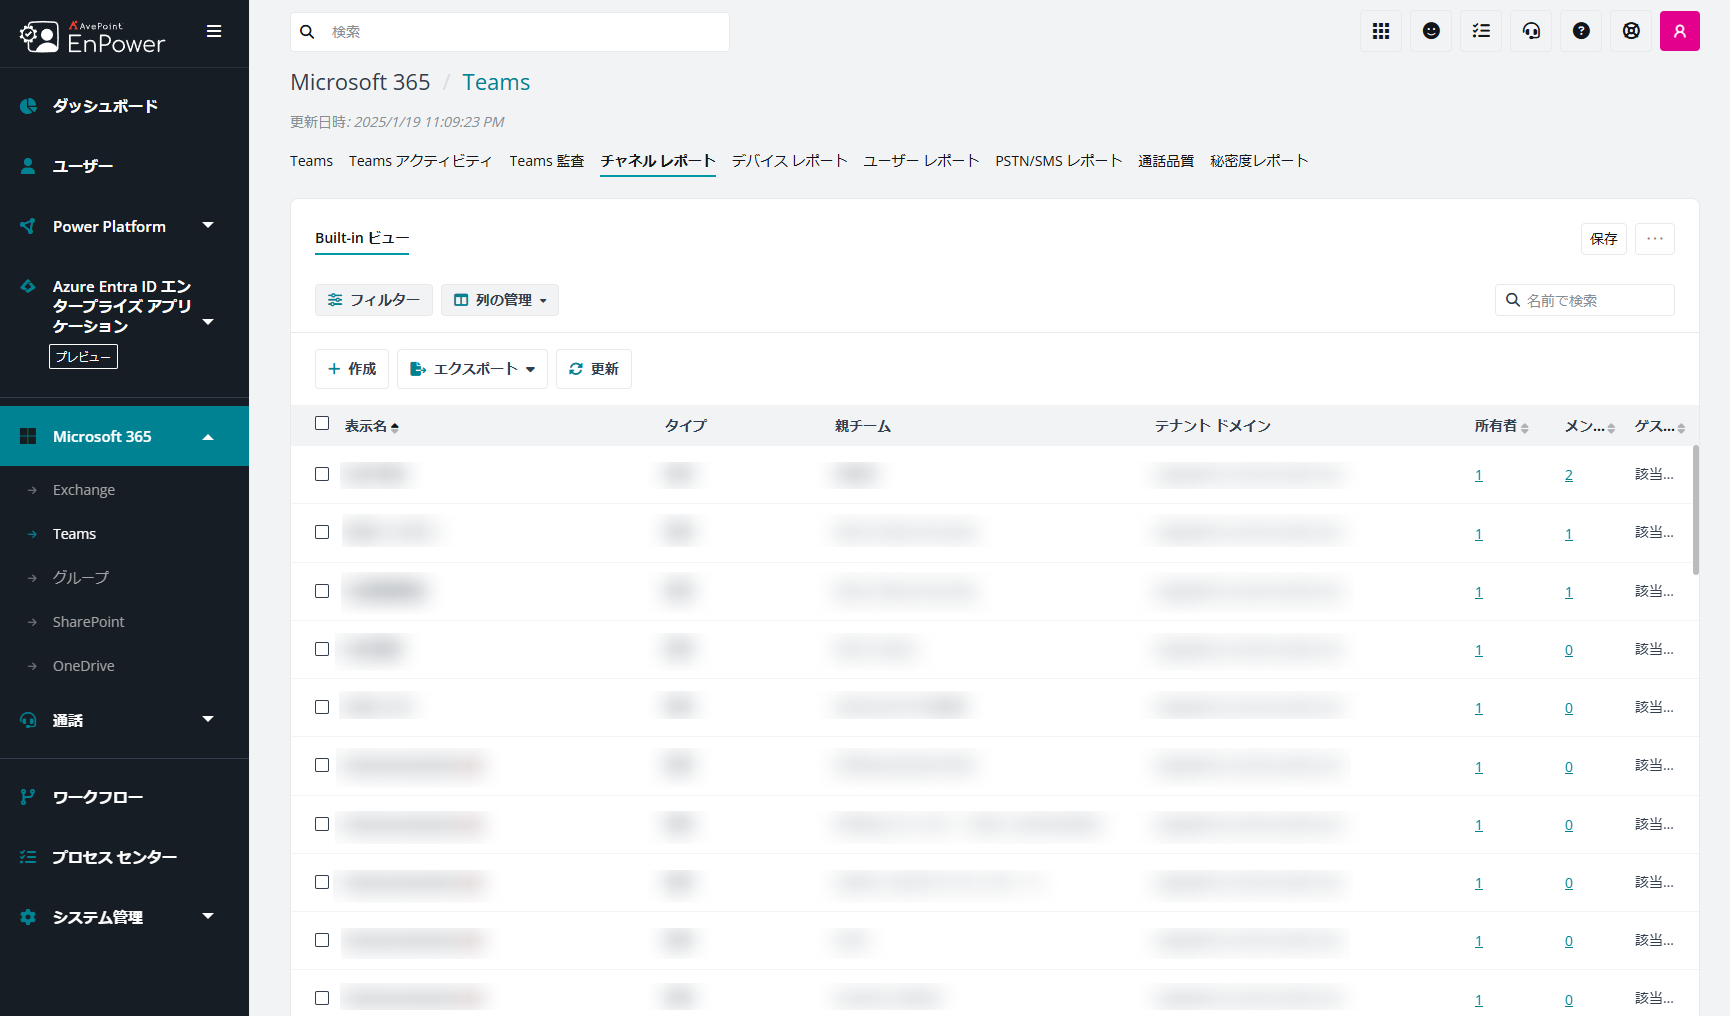Switch to 通話品質 tab
The height and width of the screenshot is (1016, 1730).
[1166, 161]
